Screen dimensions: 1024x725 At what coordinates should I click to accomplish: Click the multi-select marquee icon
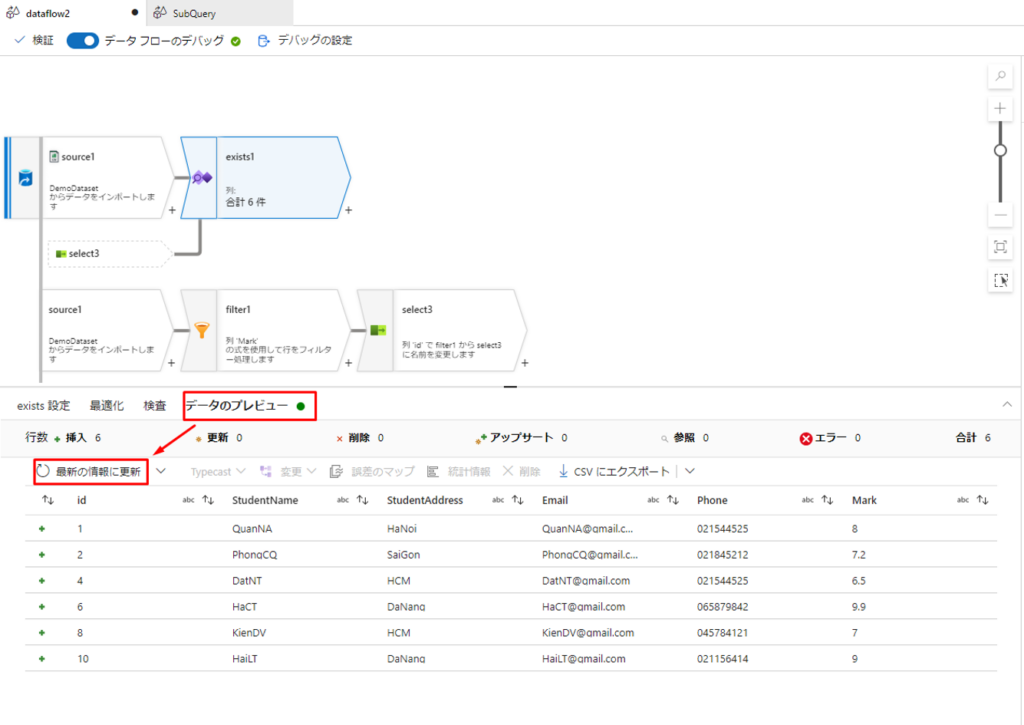pos(1000,281)
